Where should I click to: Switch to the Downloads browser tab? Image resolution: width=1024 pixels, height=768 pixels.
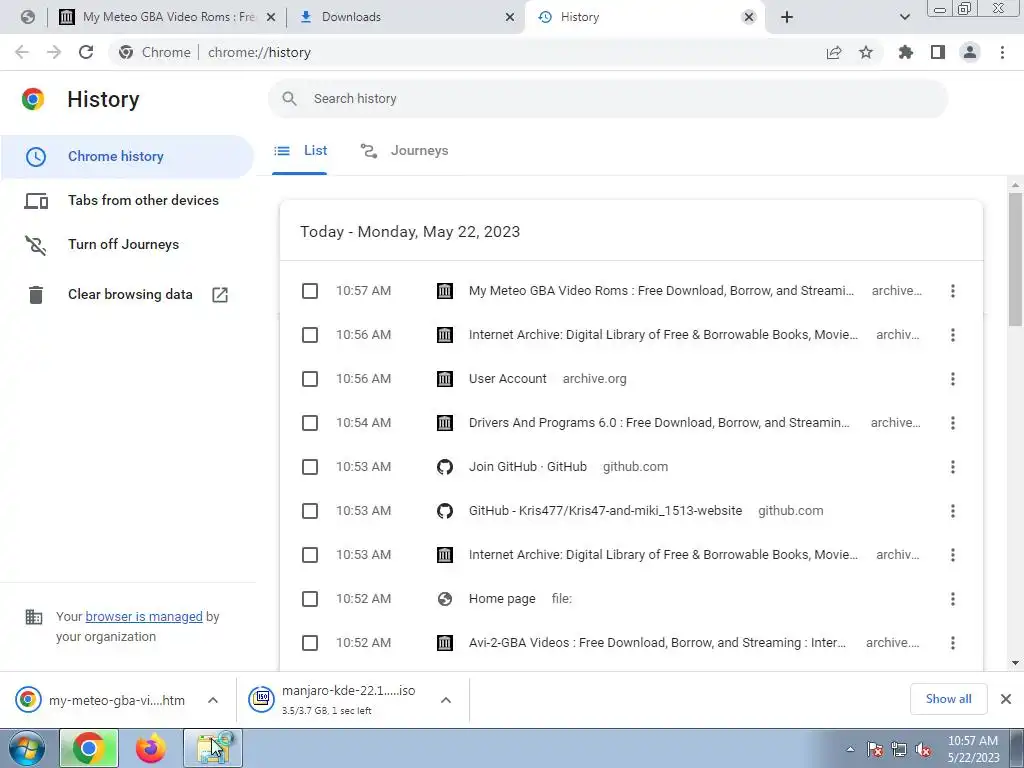pos(405,17)
